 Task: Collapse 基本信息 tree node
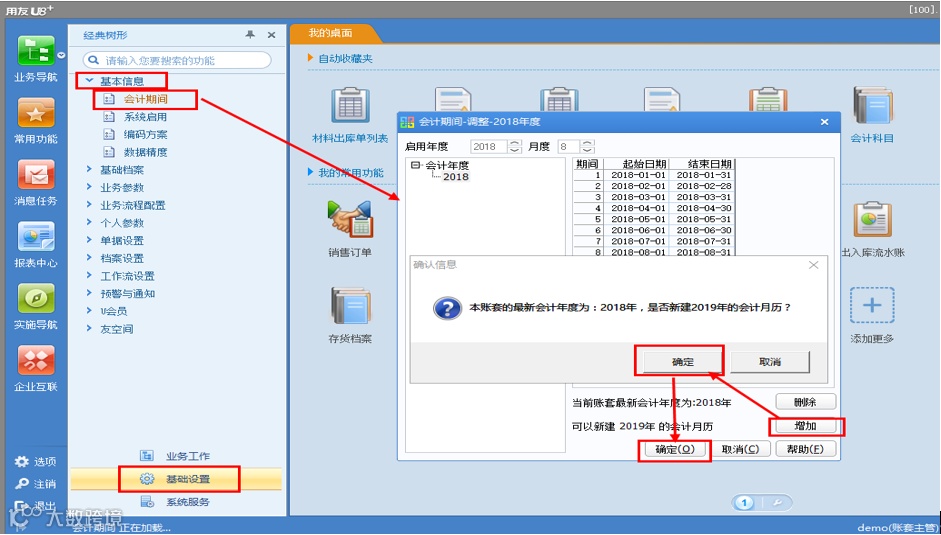pos(89,80)
